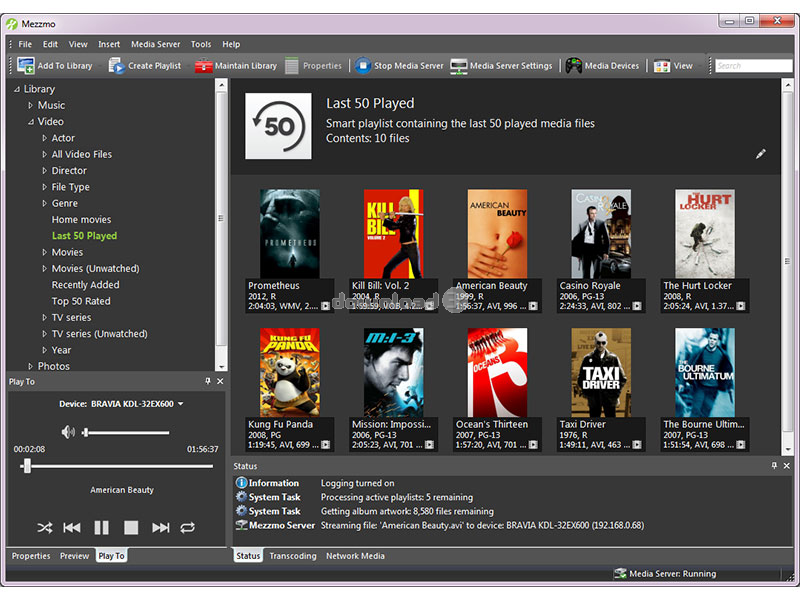Switch to the Transcoding tab
This screenshot has width=800, height=600.
pos(293,556)
